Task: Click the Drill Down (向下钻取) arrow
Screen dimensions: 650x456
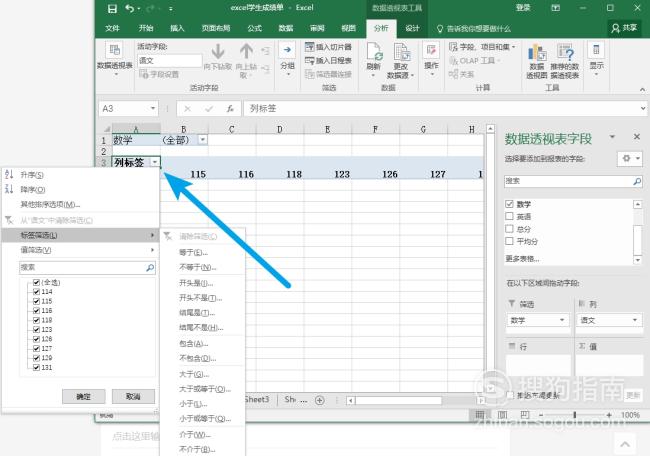Action: (x=218, y=52)
